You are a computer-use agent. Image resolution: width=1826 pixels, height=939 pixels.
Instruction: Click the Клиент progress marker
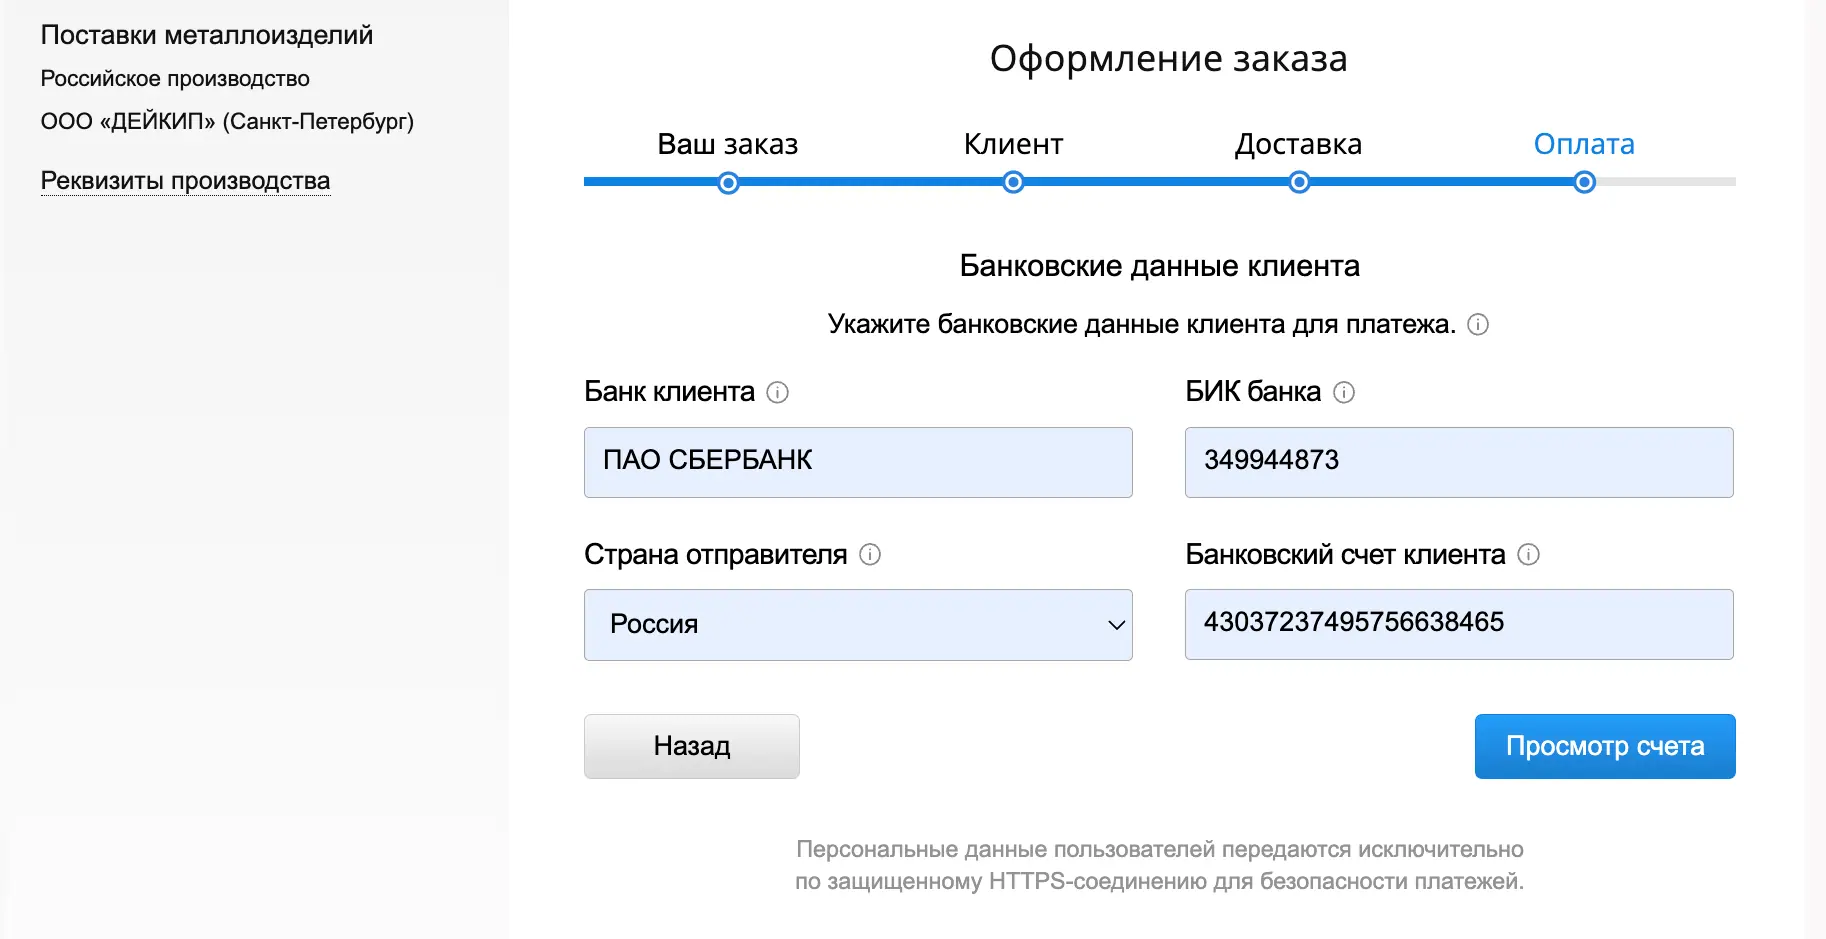(1013, 183)
